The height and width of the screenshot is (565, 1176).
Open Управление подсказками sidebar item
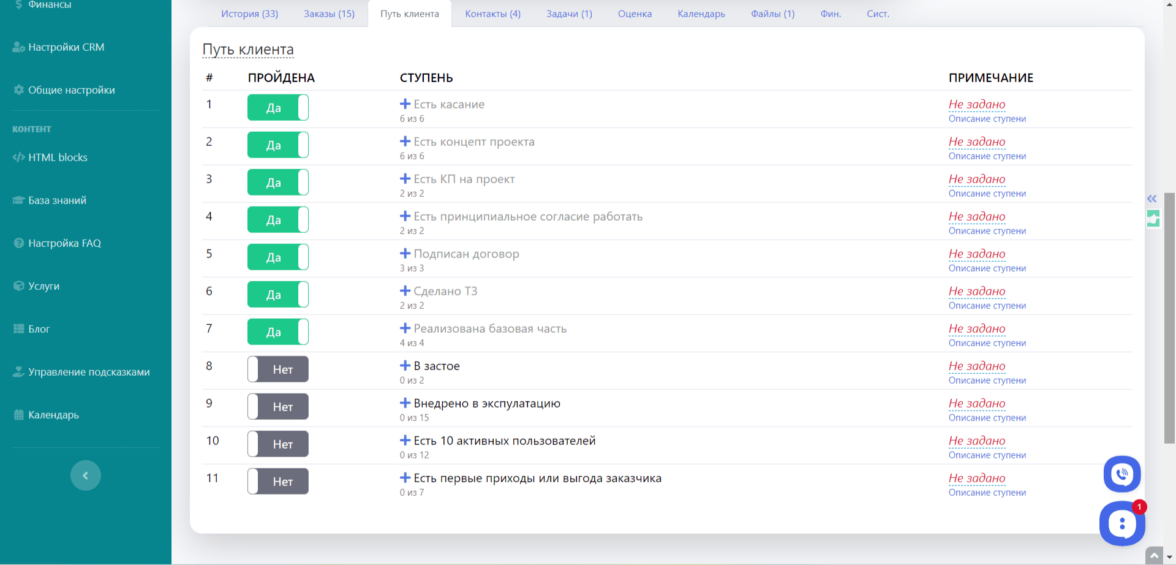(x=82, y=371)
